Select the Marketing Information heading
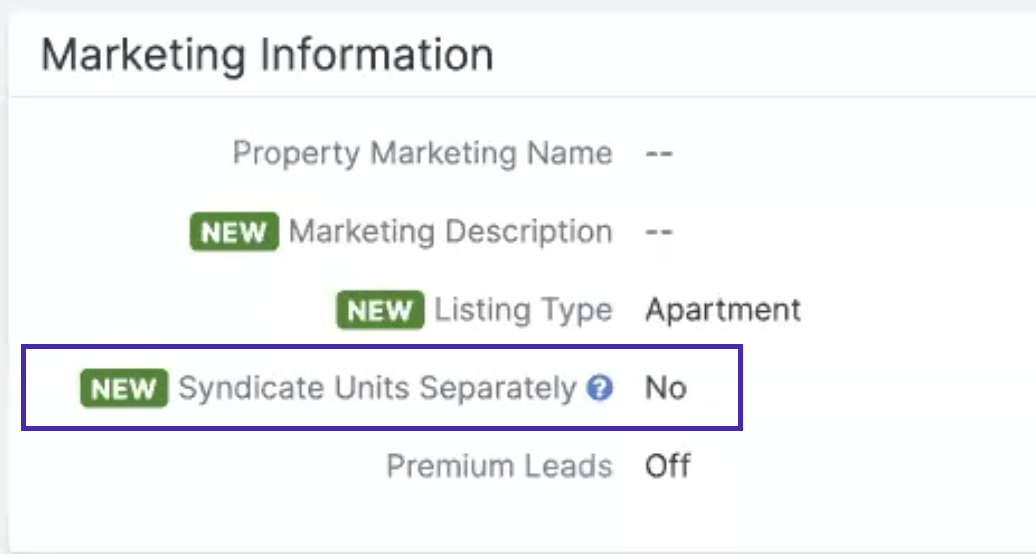Image resolution: width=1036 pixels, height=554 pixels. coord(267,54)
